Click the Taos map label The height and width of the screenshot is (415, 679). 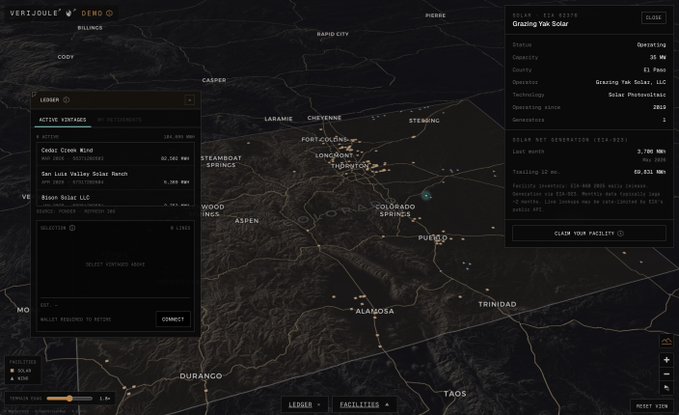click(x=455, y=393)
